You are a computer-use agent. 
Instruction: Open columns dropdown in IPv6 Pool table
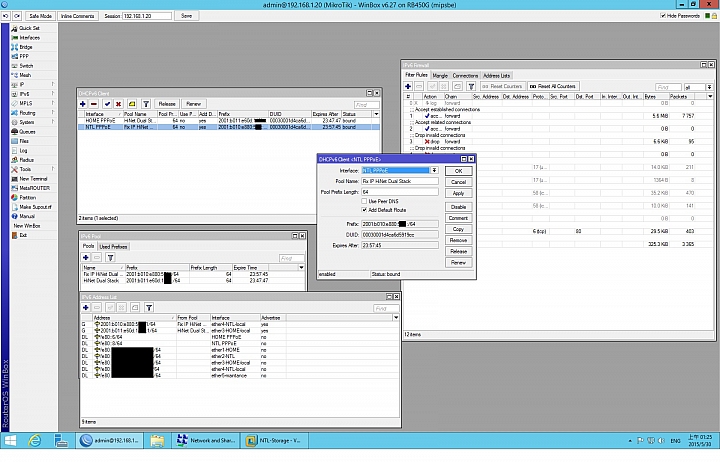[301, 267]
